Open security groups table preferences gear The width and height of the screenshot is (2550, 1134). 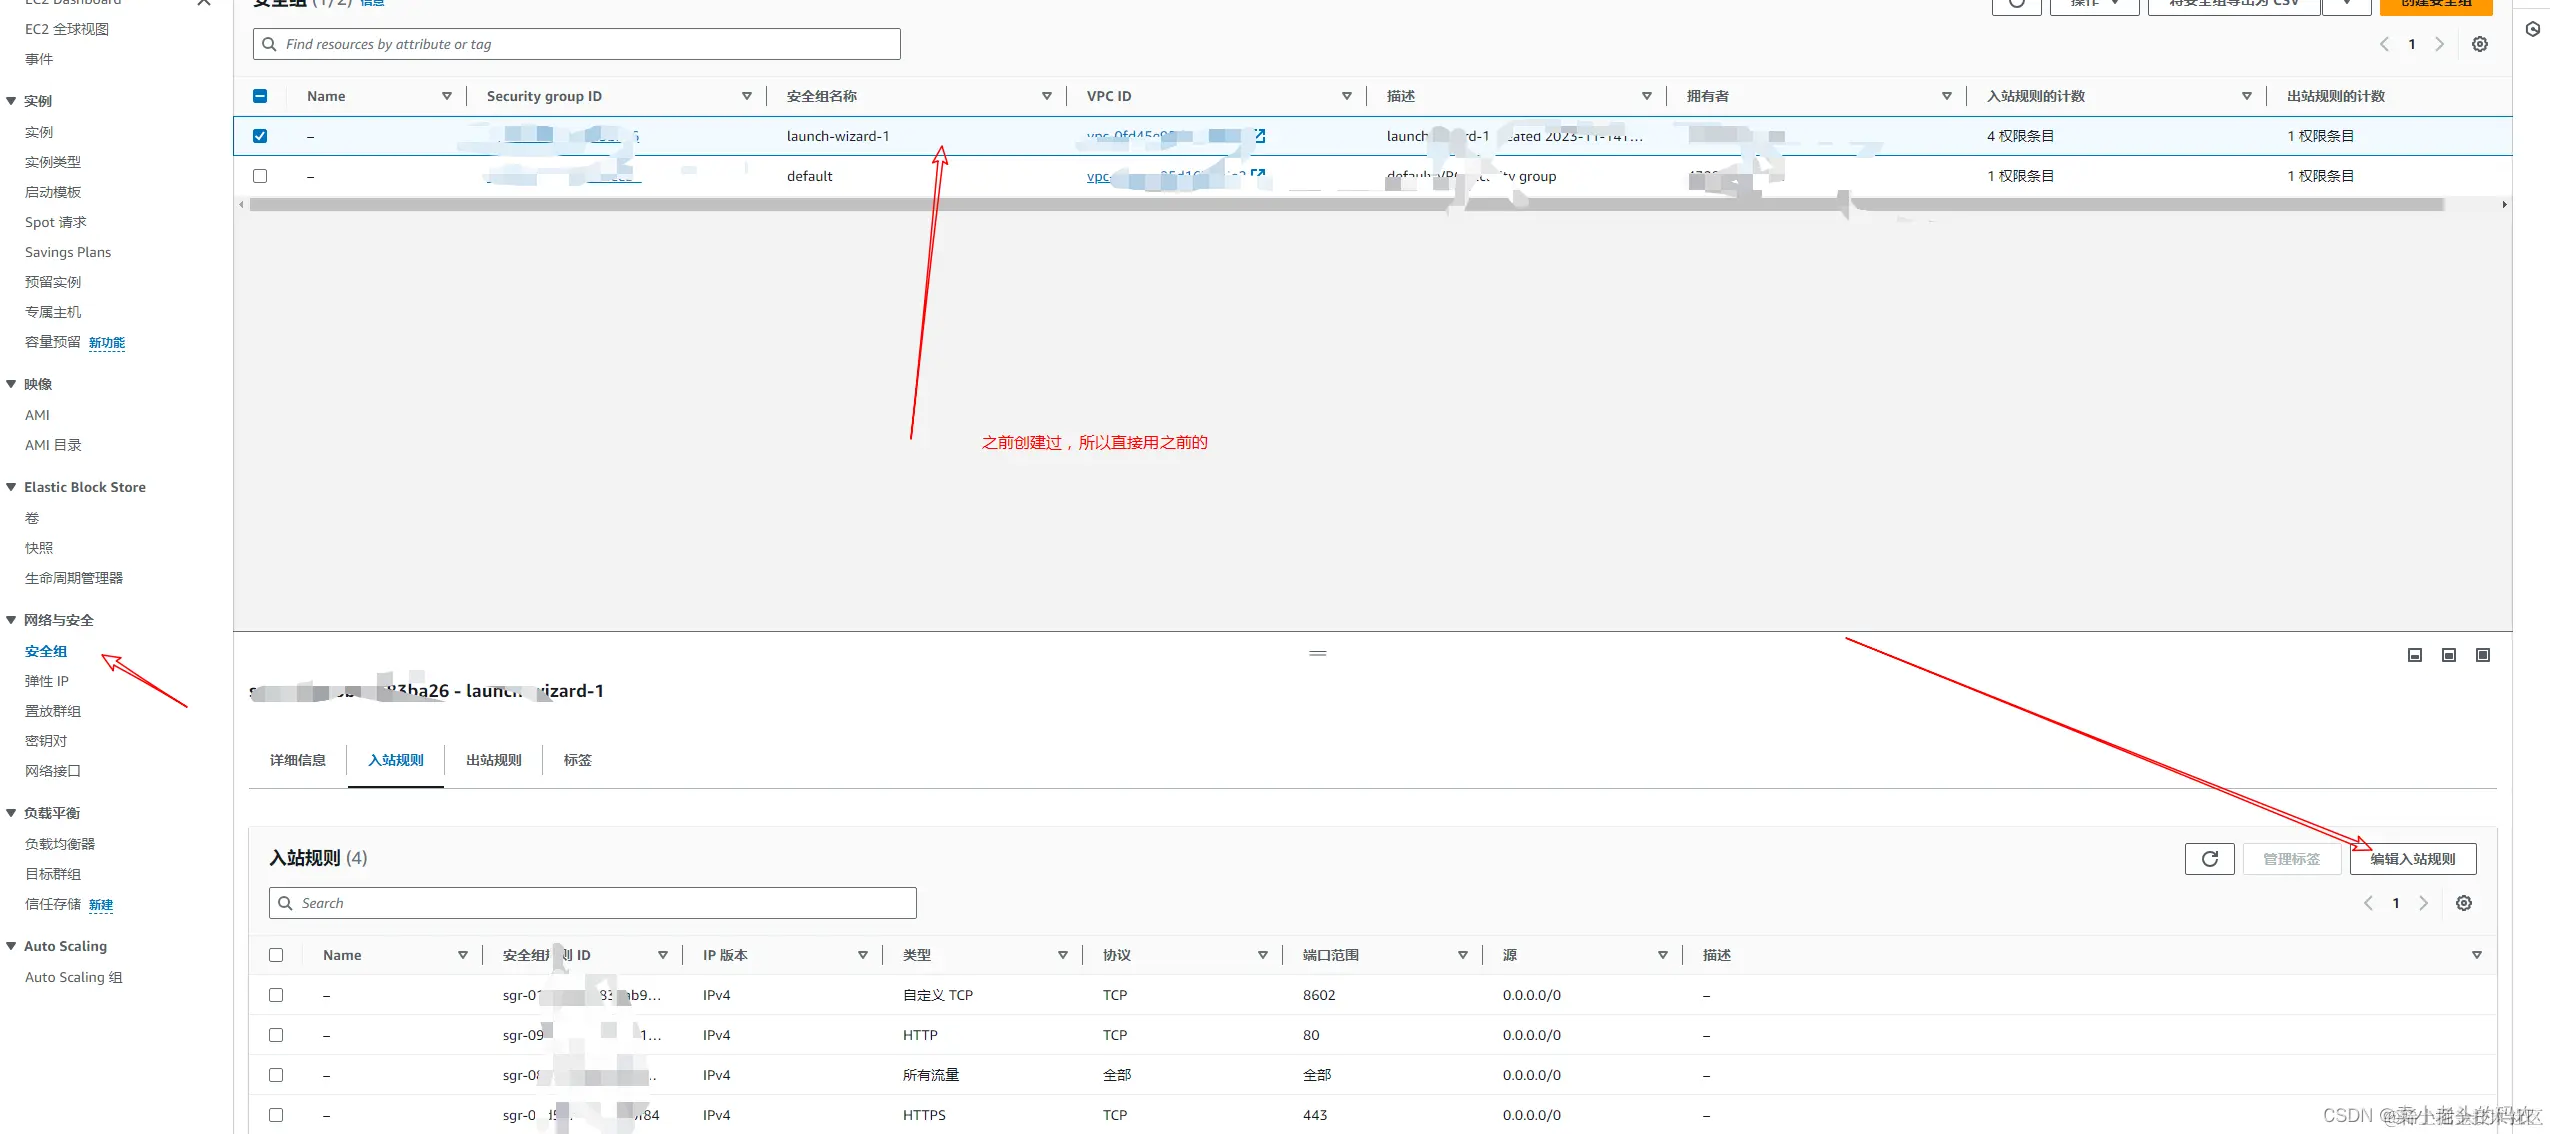click(2479, 44)
